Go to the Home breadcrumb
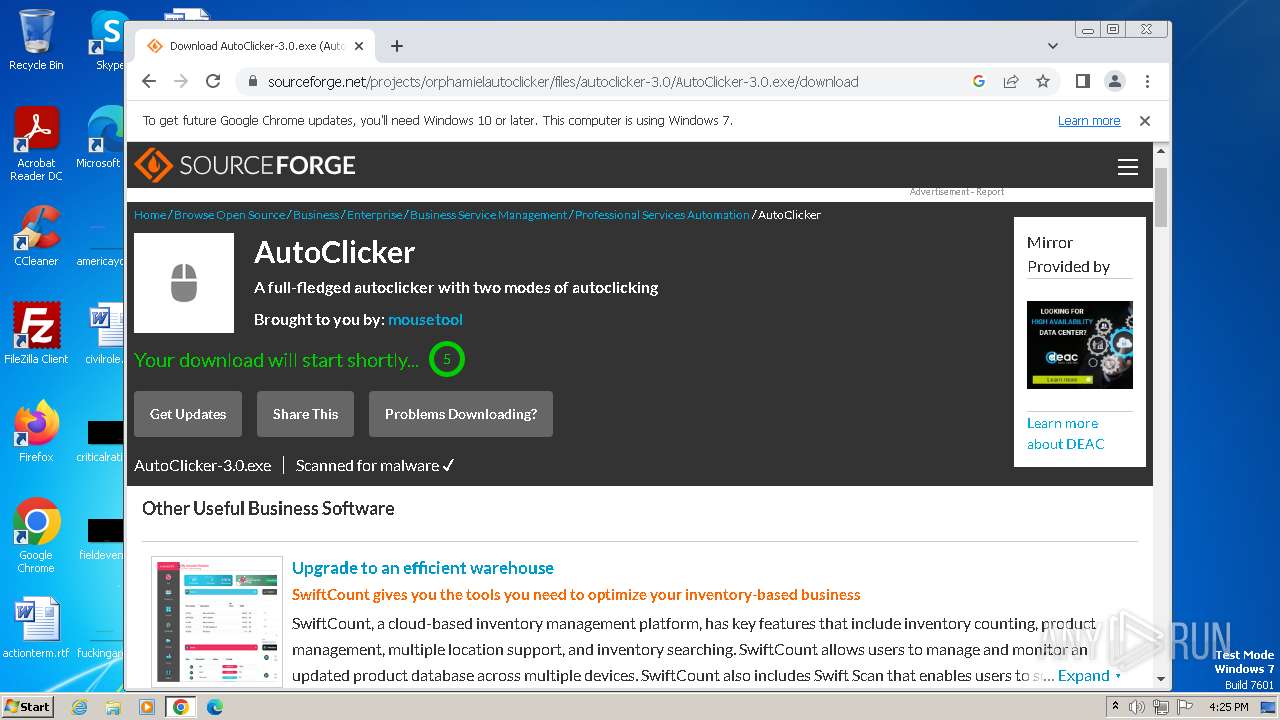Viewport: 1280px width, 720px height. point(150,215)
